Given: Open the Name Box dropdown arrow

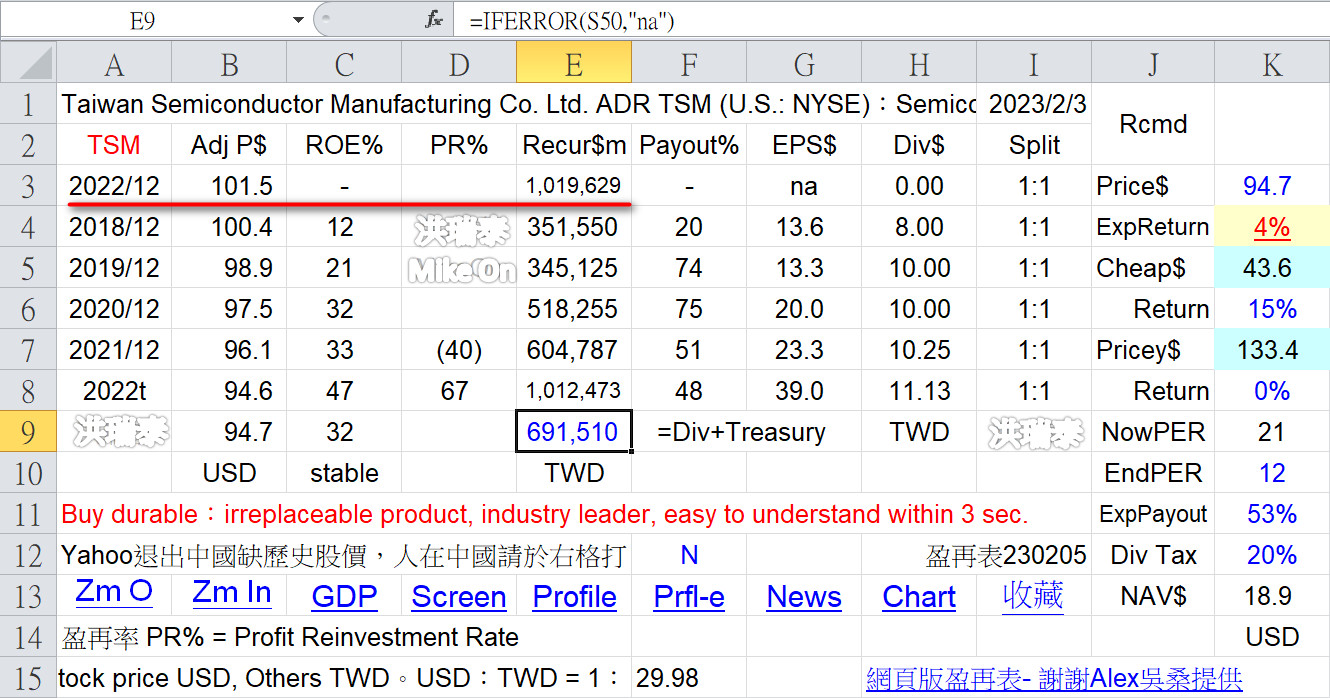Looking at the screenshot, I should pos(298,20).
